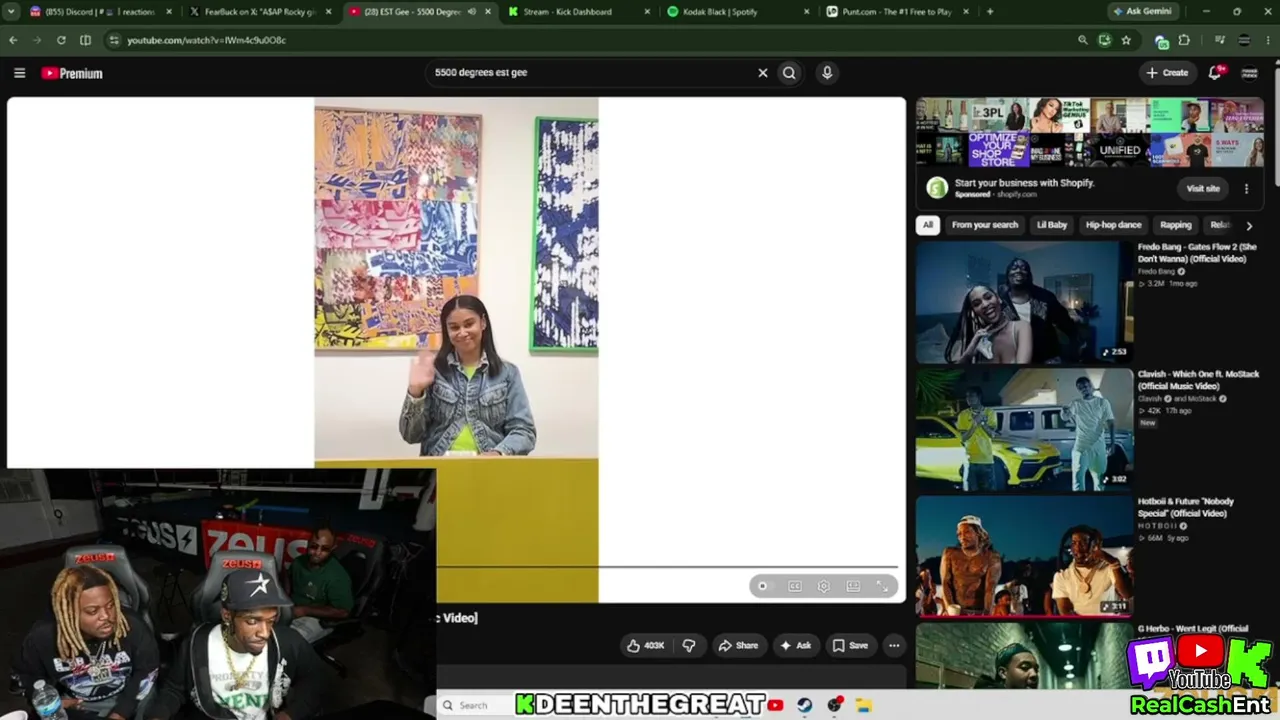Select the Lil Baby filter chip
This screenshot has width=1280, height=720.
tap(1052, 225)
